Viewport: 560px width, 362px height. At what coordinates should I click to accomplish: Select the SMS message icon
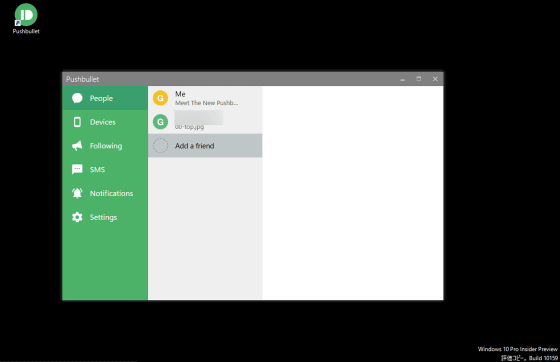pos(77,169)
